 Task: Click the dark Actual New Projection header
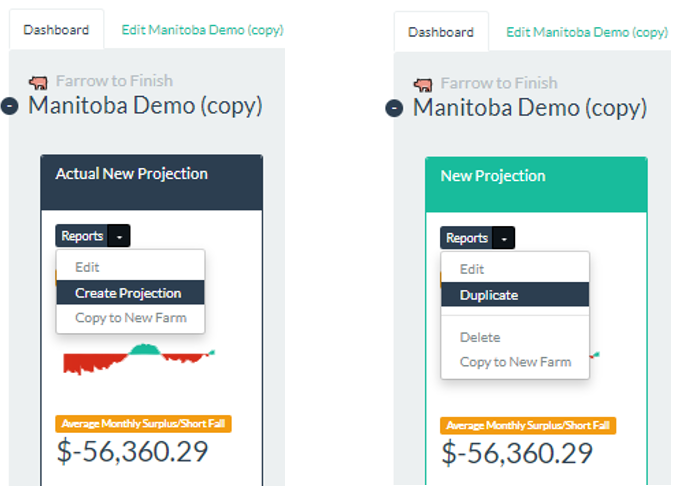click(x=152, y=183)
